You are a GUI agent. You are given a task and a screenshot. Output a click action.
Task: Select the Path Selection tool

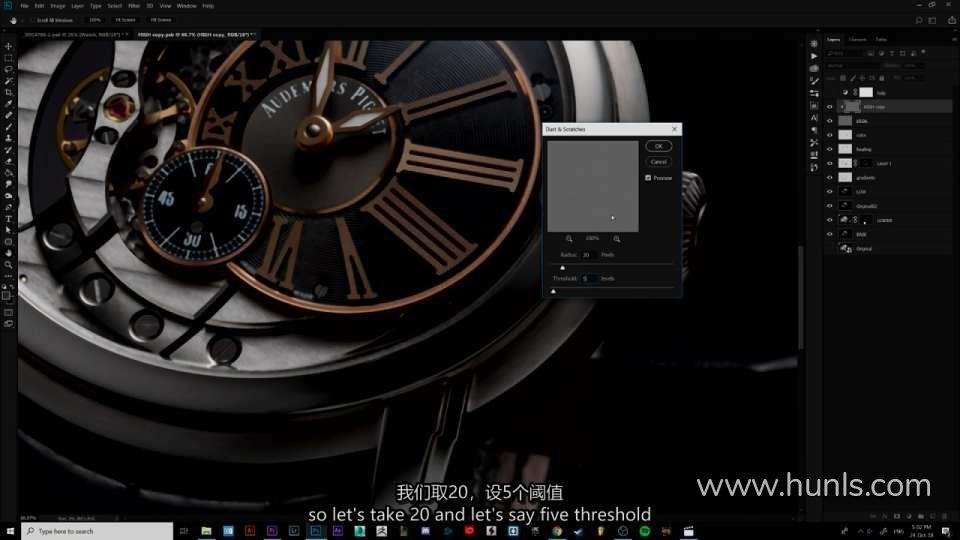point(9,230)
